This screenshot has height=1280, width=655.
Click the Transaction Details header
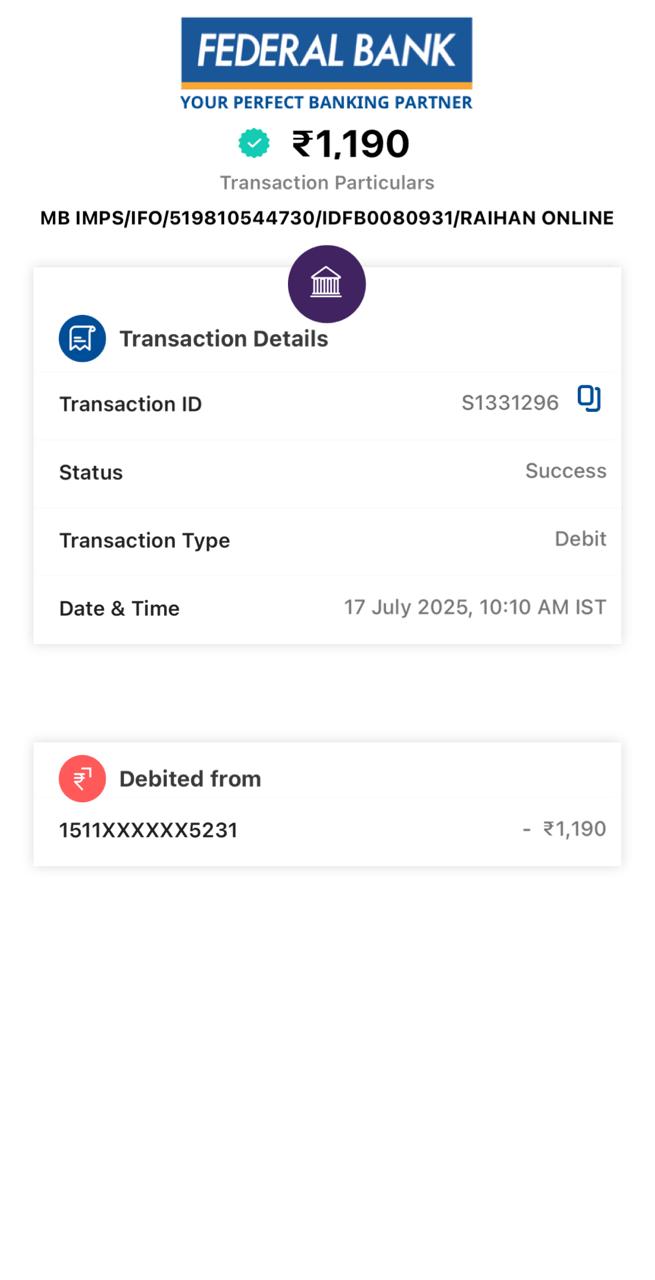click(x=223, y=339)
